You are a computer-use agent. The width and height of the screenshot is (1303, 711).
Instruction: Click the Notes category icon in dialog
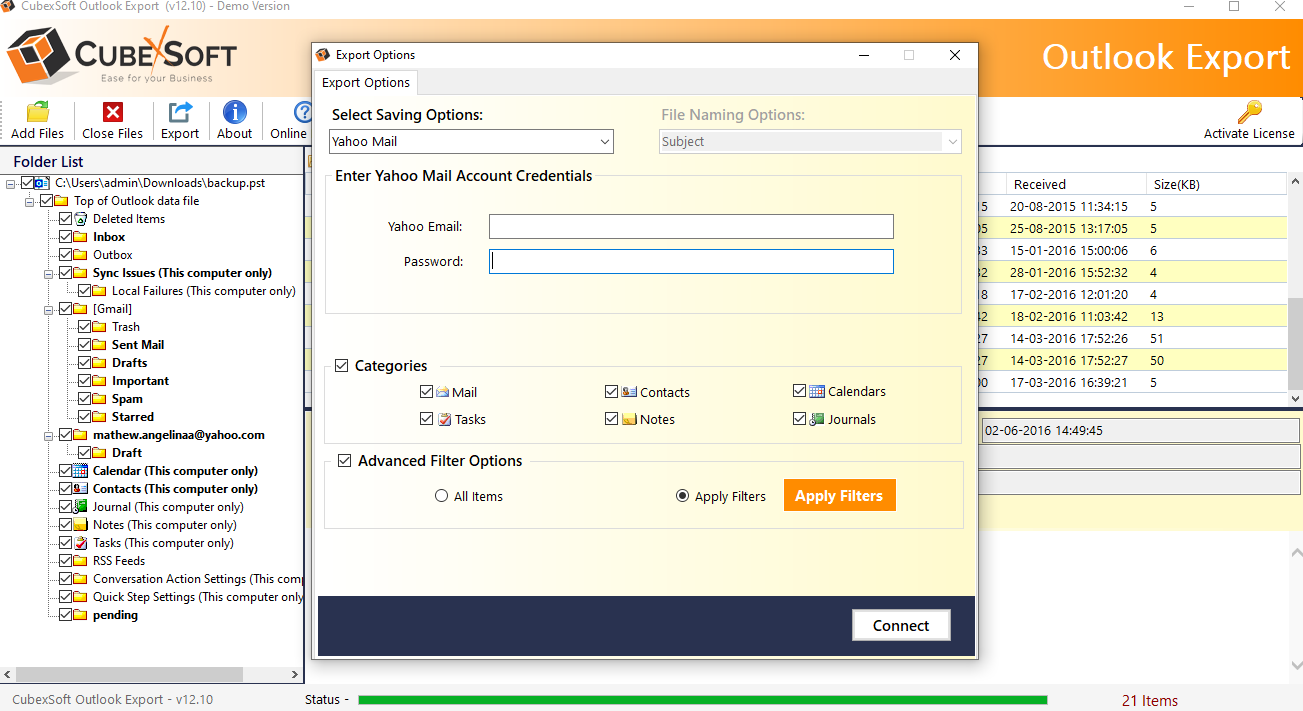(x=629, y=419)
